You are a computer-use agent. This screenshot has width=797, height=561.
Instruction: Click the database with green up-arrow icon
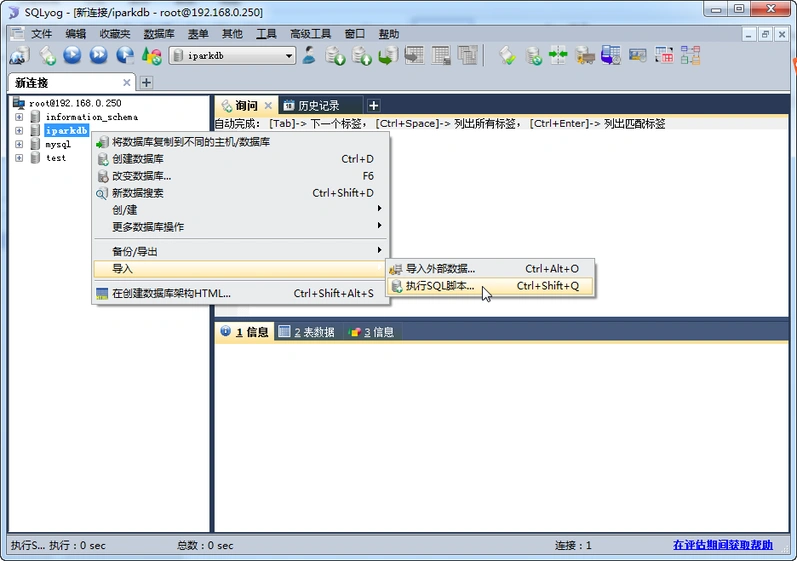click(x=362, y=55)
